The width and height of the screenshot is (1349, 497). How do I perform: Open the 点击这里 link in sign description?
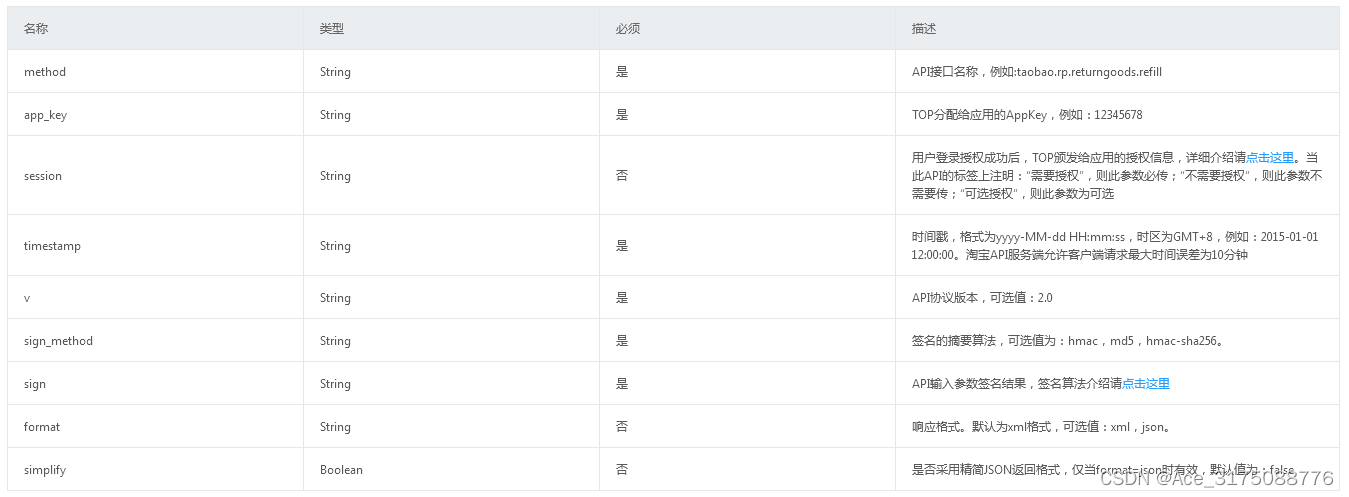click(x=1146, y=383)
